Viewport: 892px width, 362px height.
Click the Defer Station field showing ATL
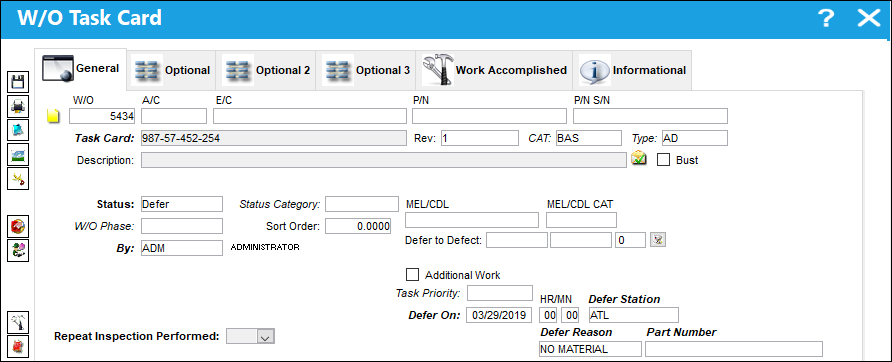click(633, 315)
